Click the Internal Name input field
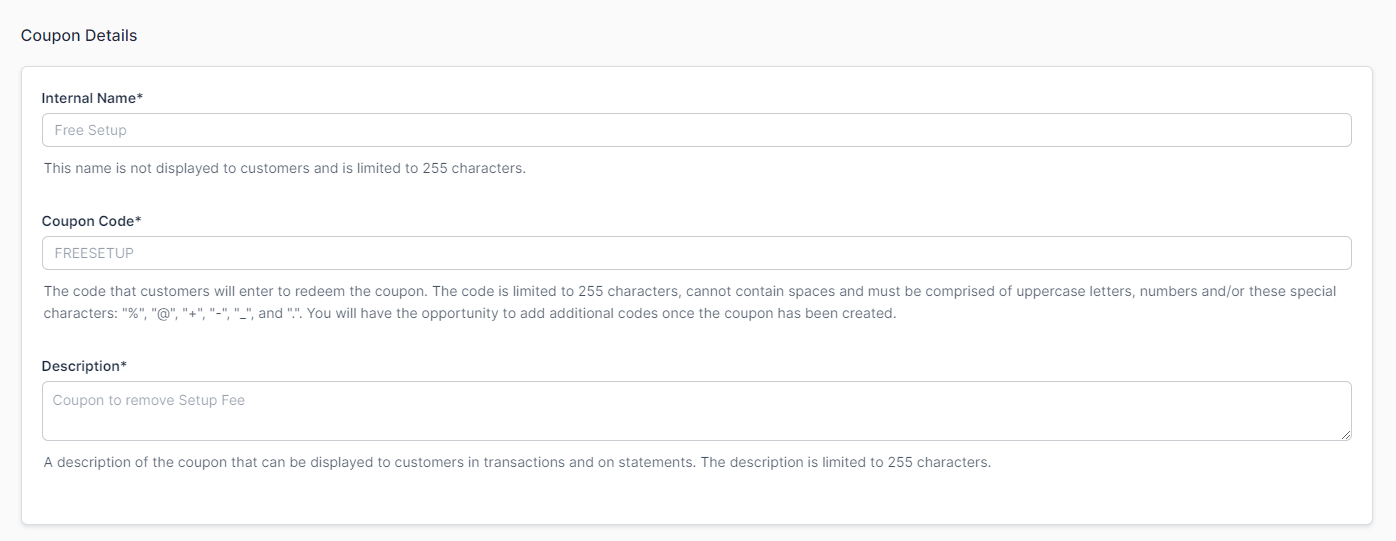 pos(696,130)
